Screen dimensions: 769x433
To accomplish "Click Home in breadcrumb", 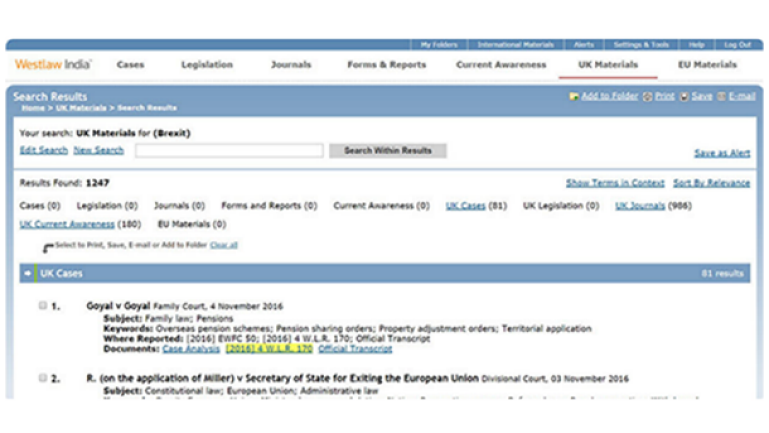I will click(33, 108).
